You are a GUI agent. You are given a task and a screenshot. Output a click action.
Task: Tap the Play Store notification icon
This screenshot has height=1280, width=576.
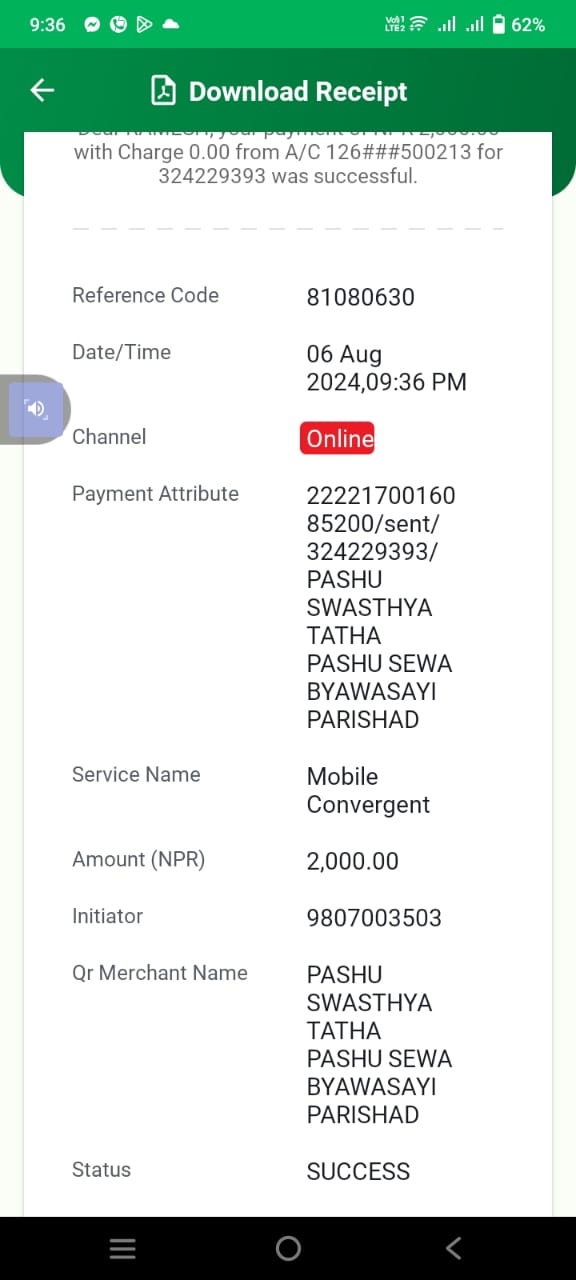click(x=144, y=25)
